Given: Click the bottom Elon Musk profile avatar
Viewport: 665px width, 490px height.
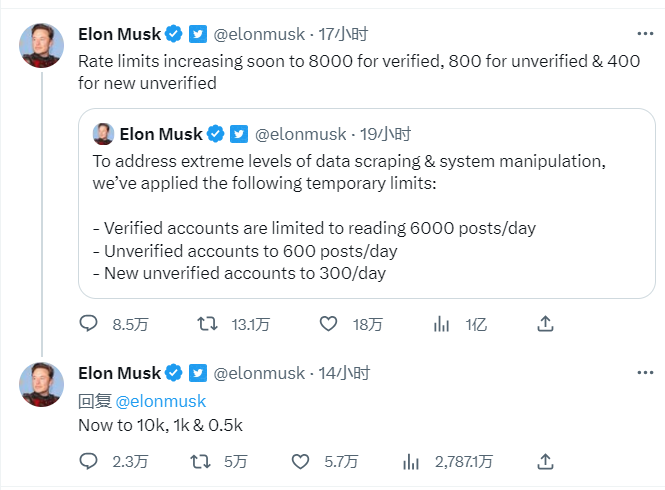Looking at the screenshot, I should click(42, 385).
